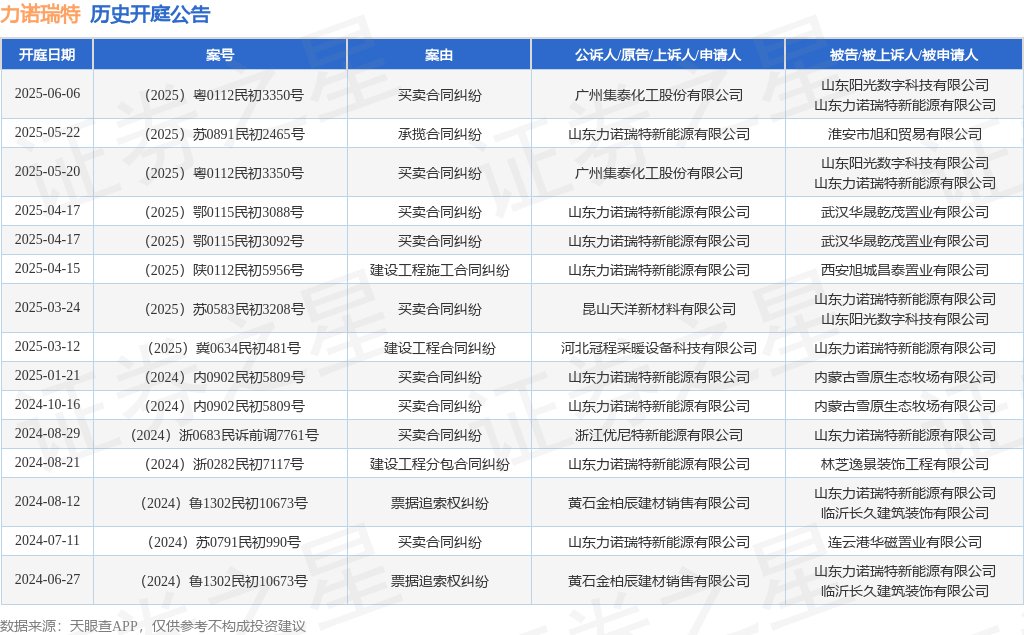The image size is (1024, 635).
Task: Click the date 2025-03-24
Action: point(47,307)
